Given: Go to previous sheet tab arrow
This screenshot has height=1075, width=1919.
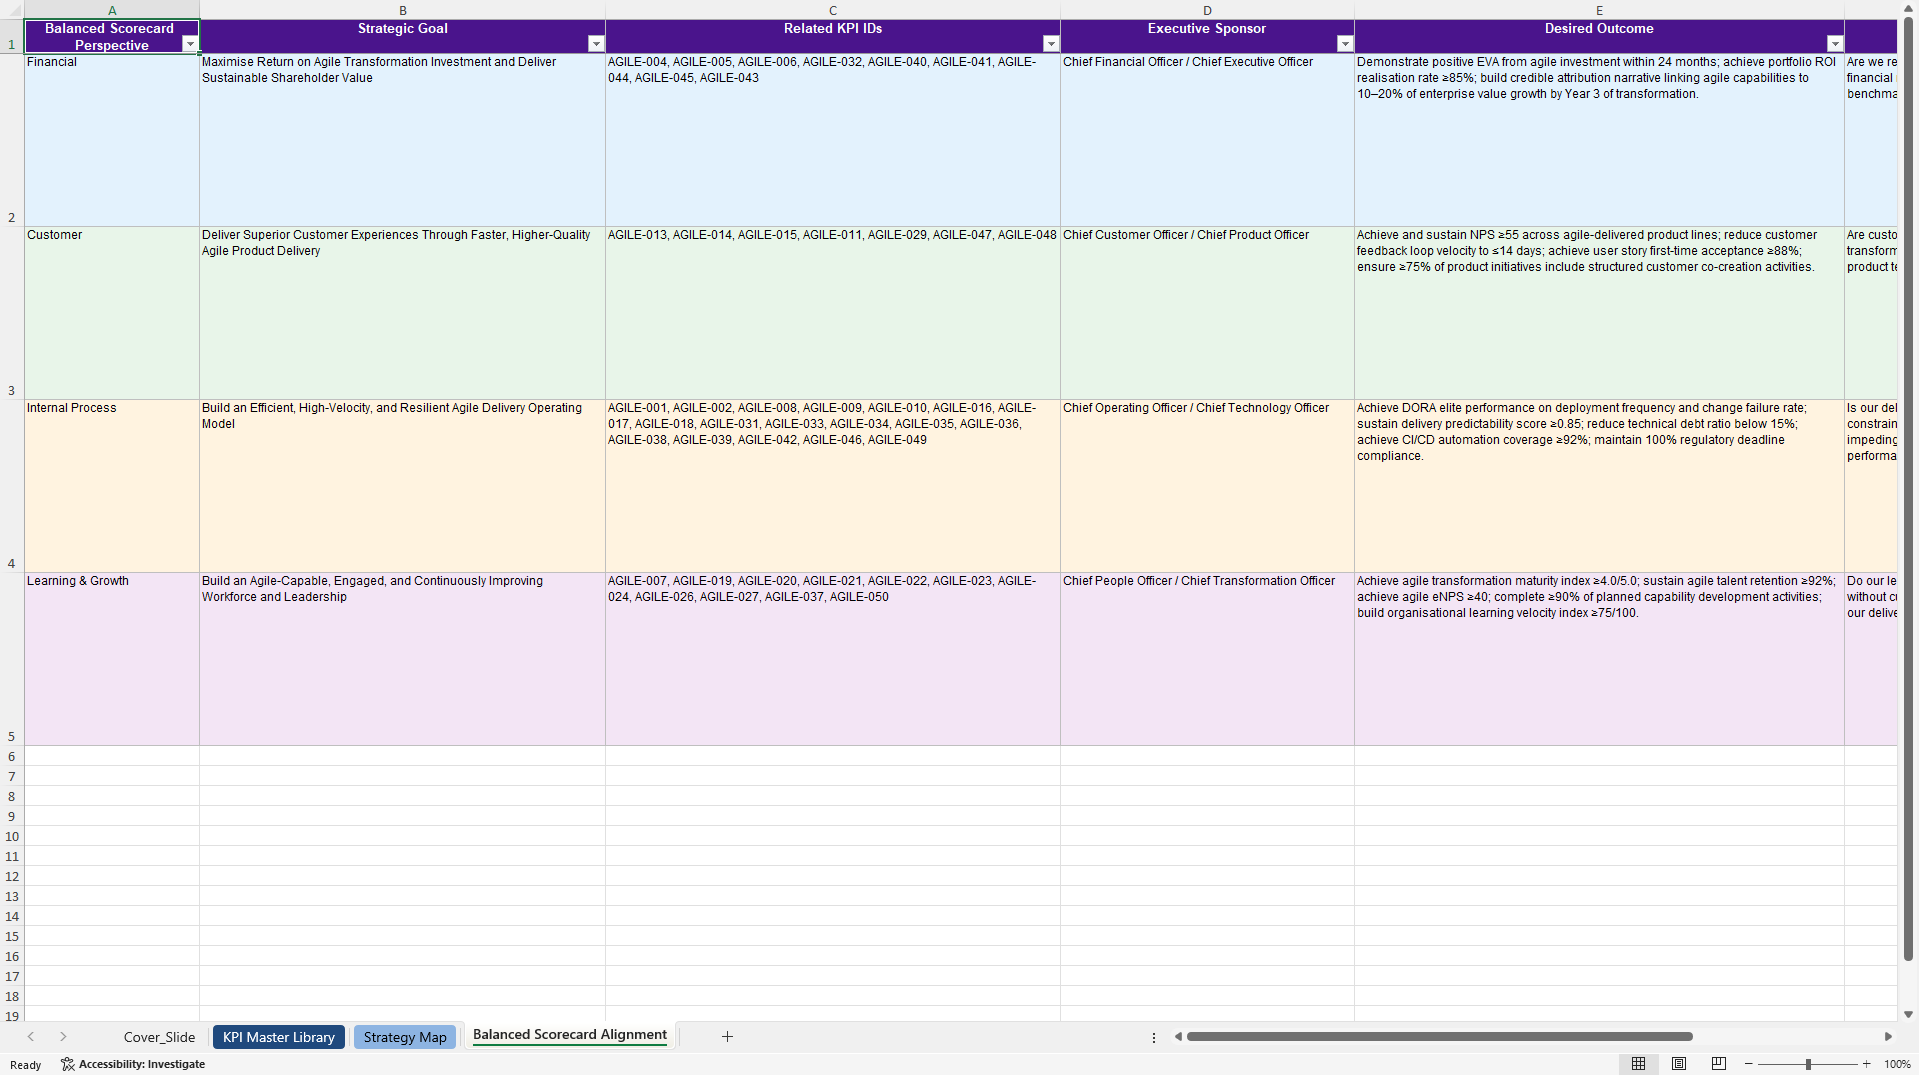Looking at the screenshot, I should point(31,1037).
